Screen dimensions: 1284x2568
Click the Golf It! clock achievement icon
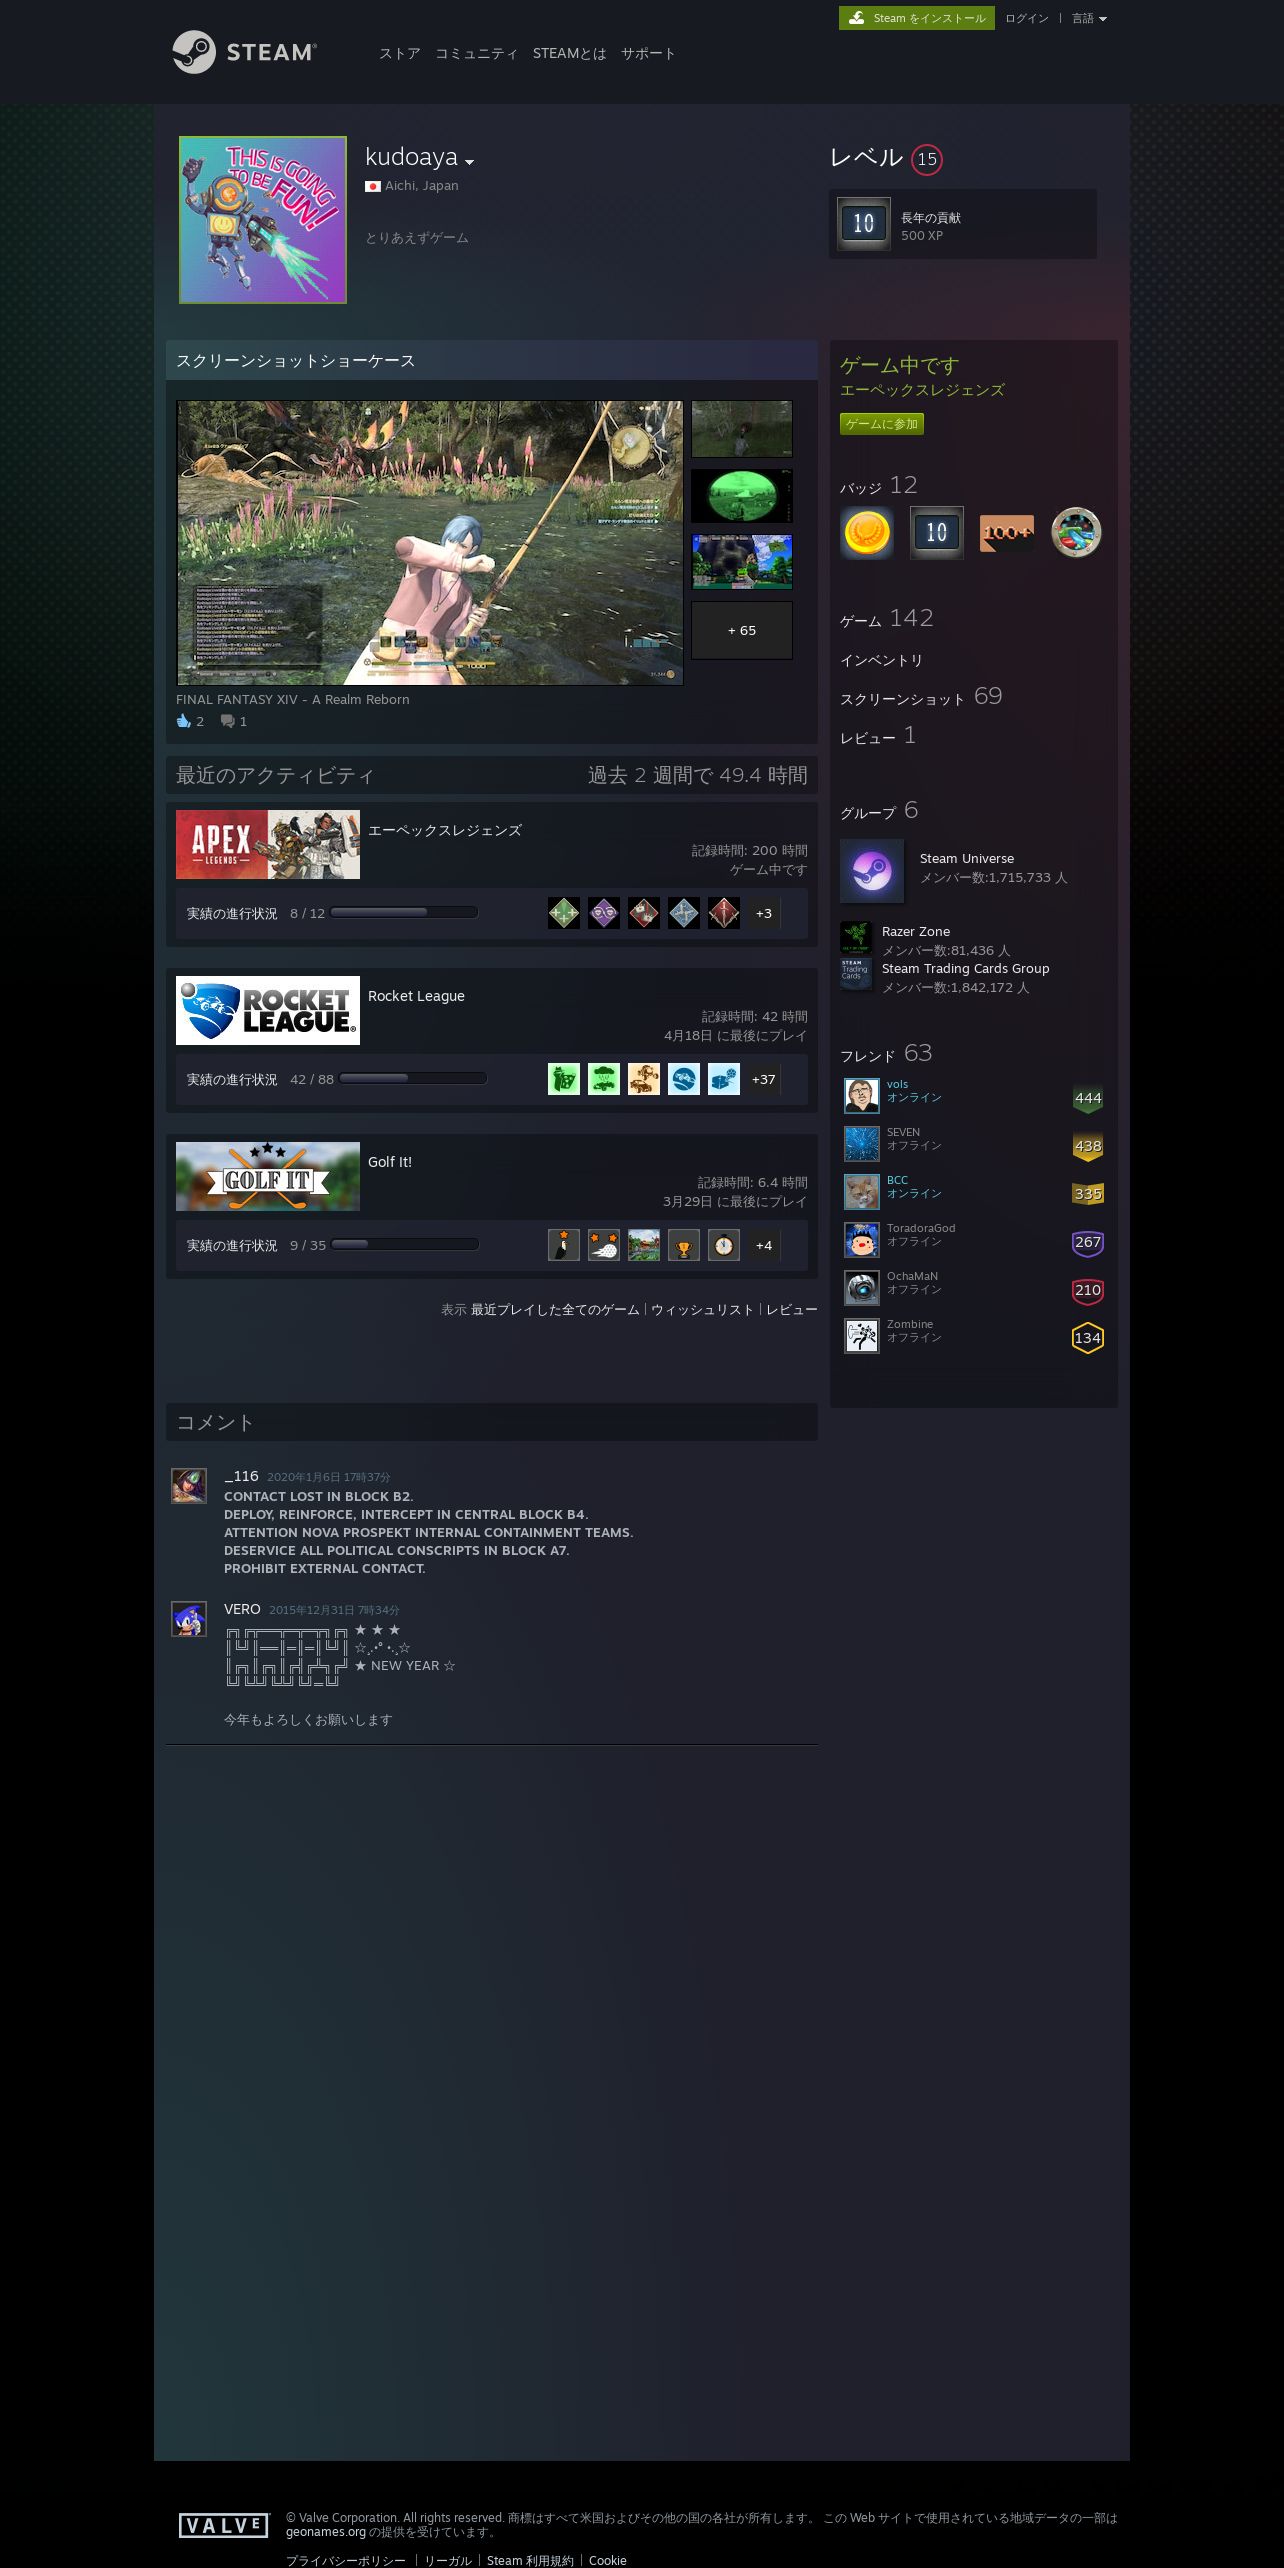[x=724, y=1245]
